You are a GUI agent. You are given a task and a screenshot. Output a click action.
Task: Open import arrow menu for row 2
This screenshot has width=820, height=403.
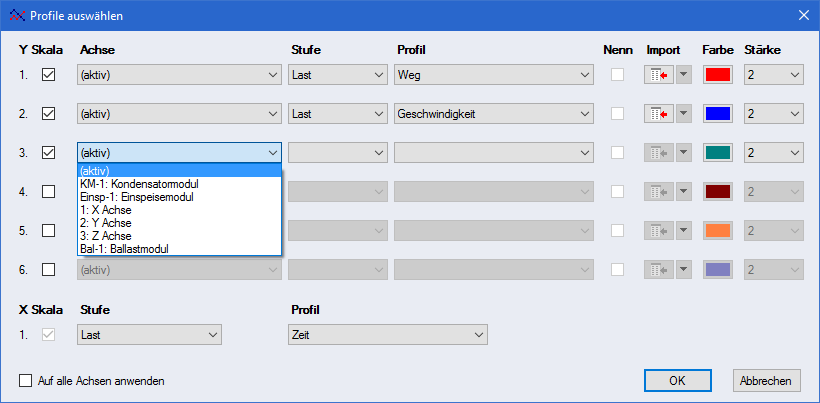(x=684, y=114)
